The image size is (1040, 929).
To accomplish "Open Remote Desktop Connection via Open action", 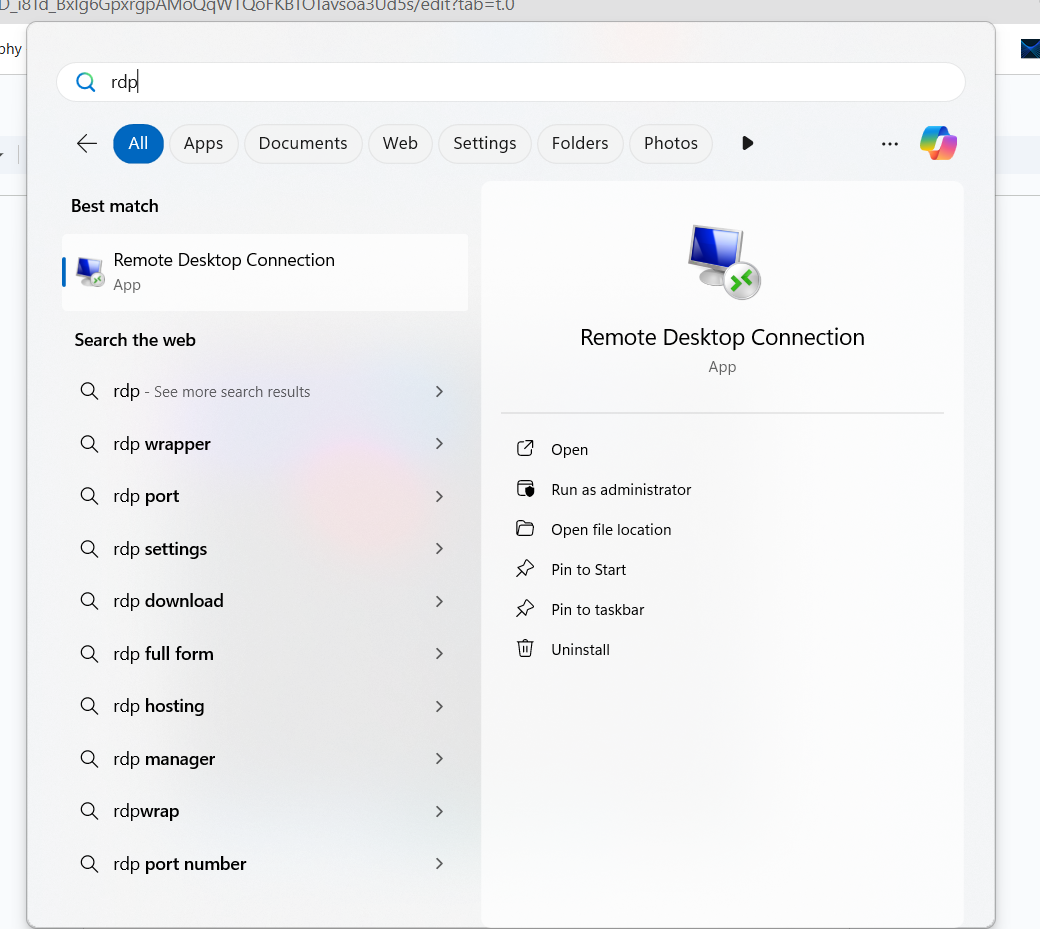I will (569, 449).
